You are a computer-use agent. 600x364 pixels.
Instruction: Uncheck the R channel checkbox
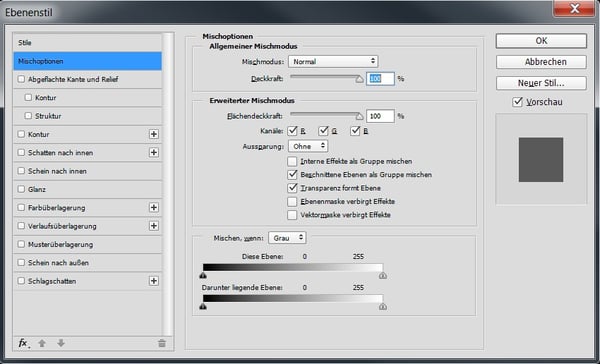click(x=292, y=131)
